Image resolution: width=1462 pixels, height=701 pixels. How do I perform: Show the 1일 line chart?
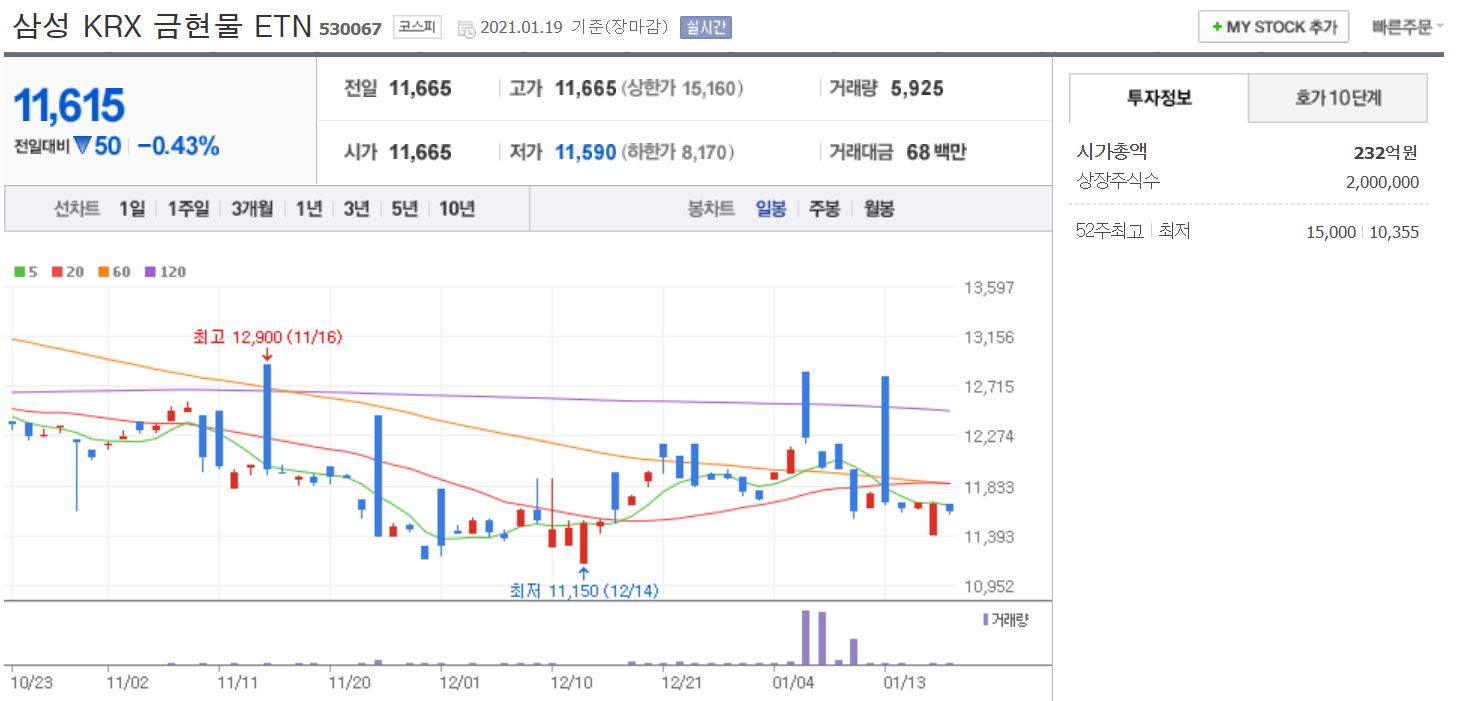pyautogui.click(x=131, y=209)
